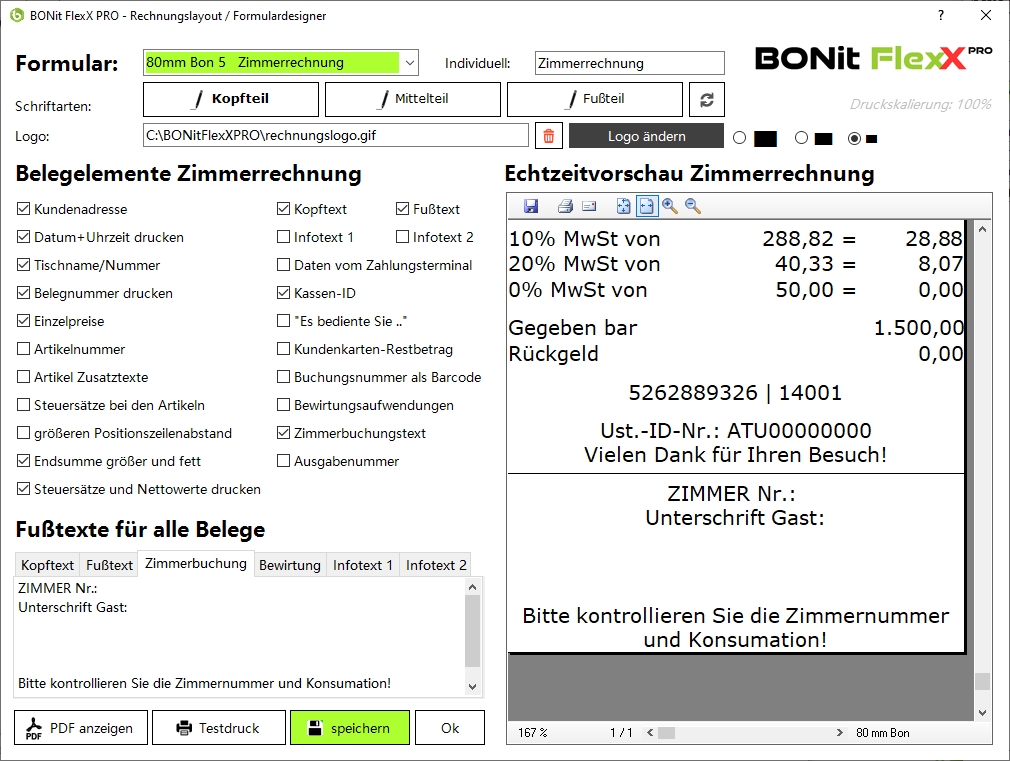1010x761 pixels.
Task: Click PDF anzeigen button
Action: (x=81, y=727)
